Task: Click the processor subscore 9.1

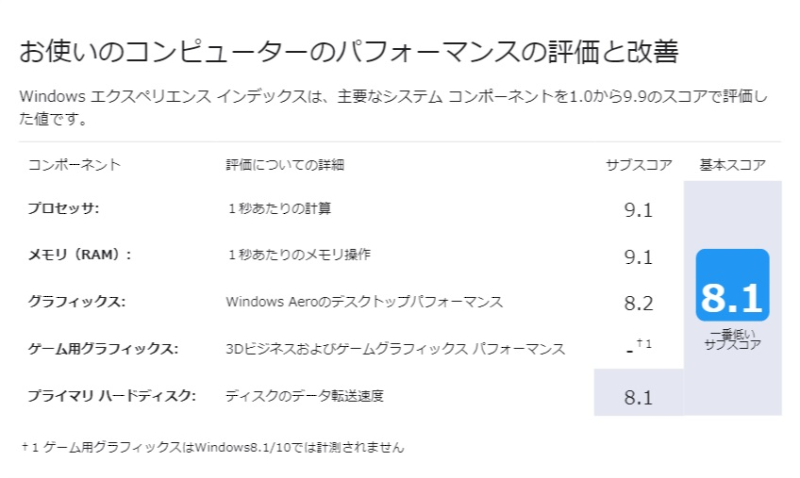Action: (x=638, y=210)
